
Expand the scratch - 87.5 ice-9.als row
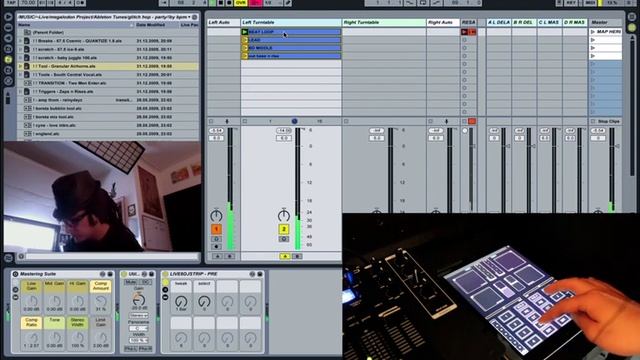point(20,49)
